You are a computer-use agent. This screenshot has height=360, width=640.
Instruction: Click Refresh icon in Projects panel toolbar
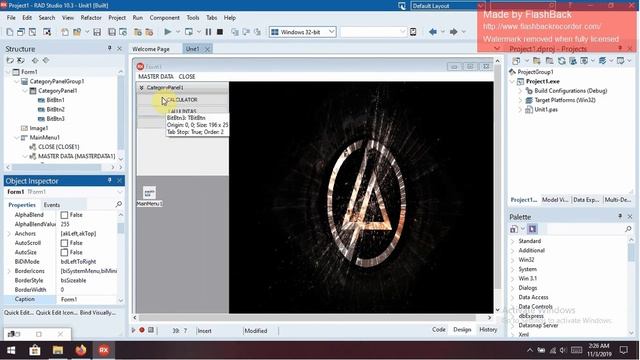[x=562, y=61]
